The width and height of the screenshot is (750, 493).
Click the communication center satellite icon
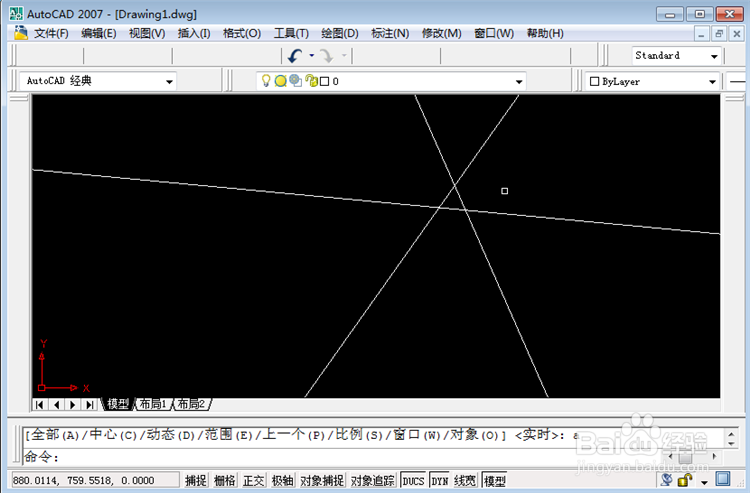666,479
